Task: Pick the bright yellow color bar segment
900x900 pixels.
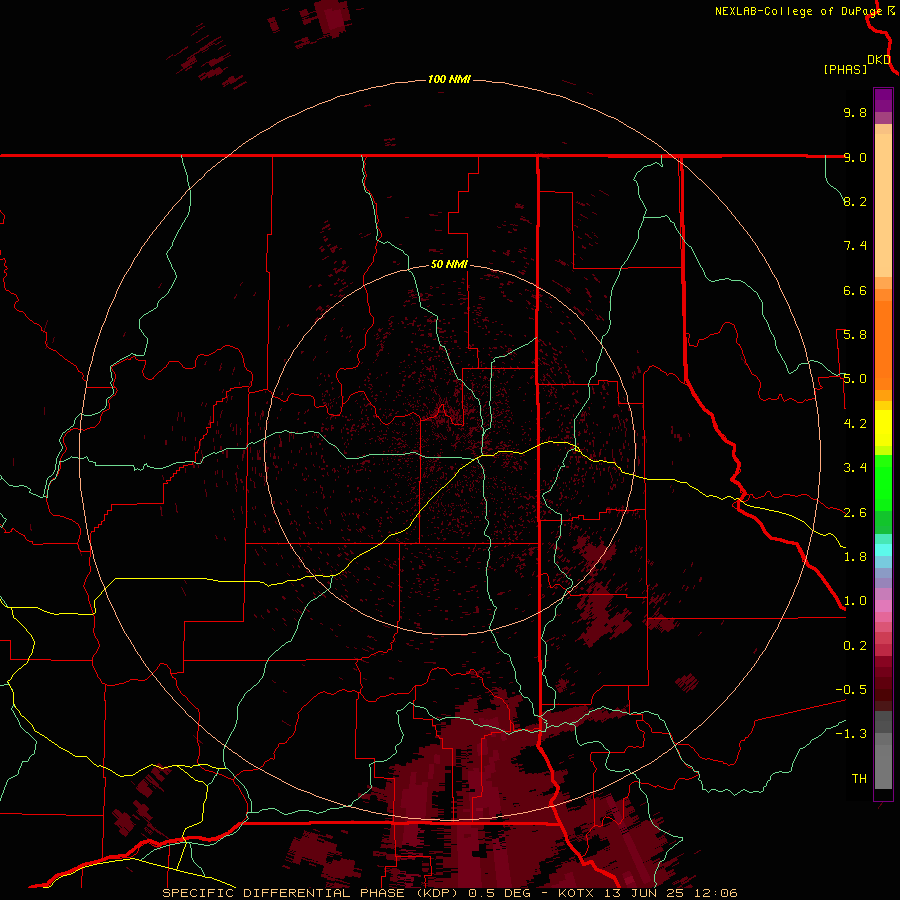Action: coord(883,428)
